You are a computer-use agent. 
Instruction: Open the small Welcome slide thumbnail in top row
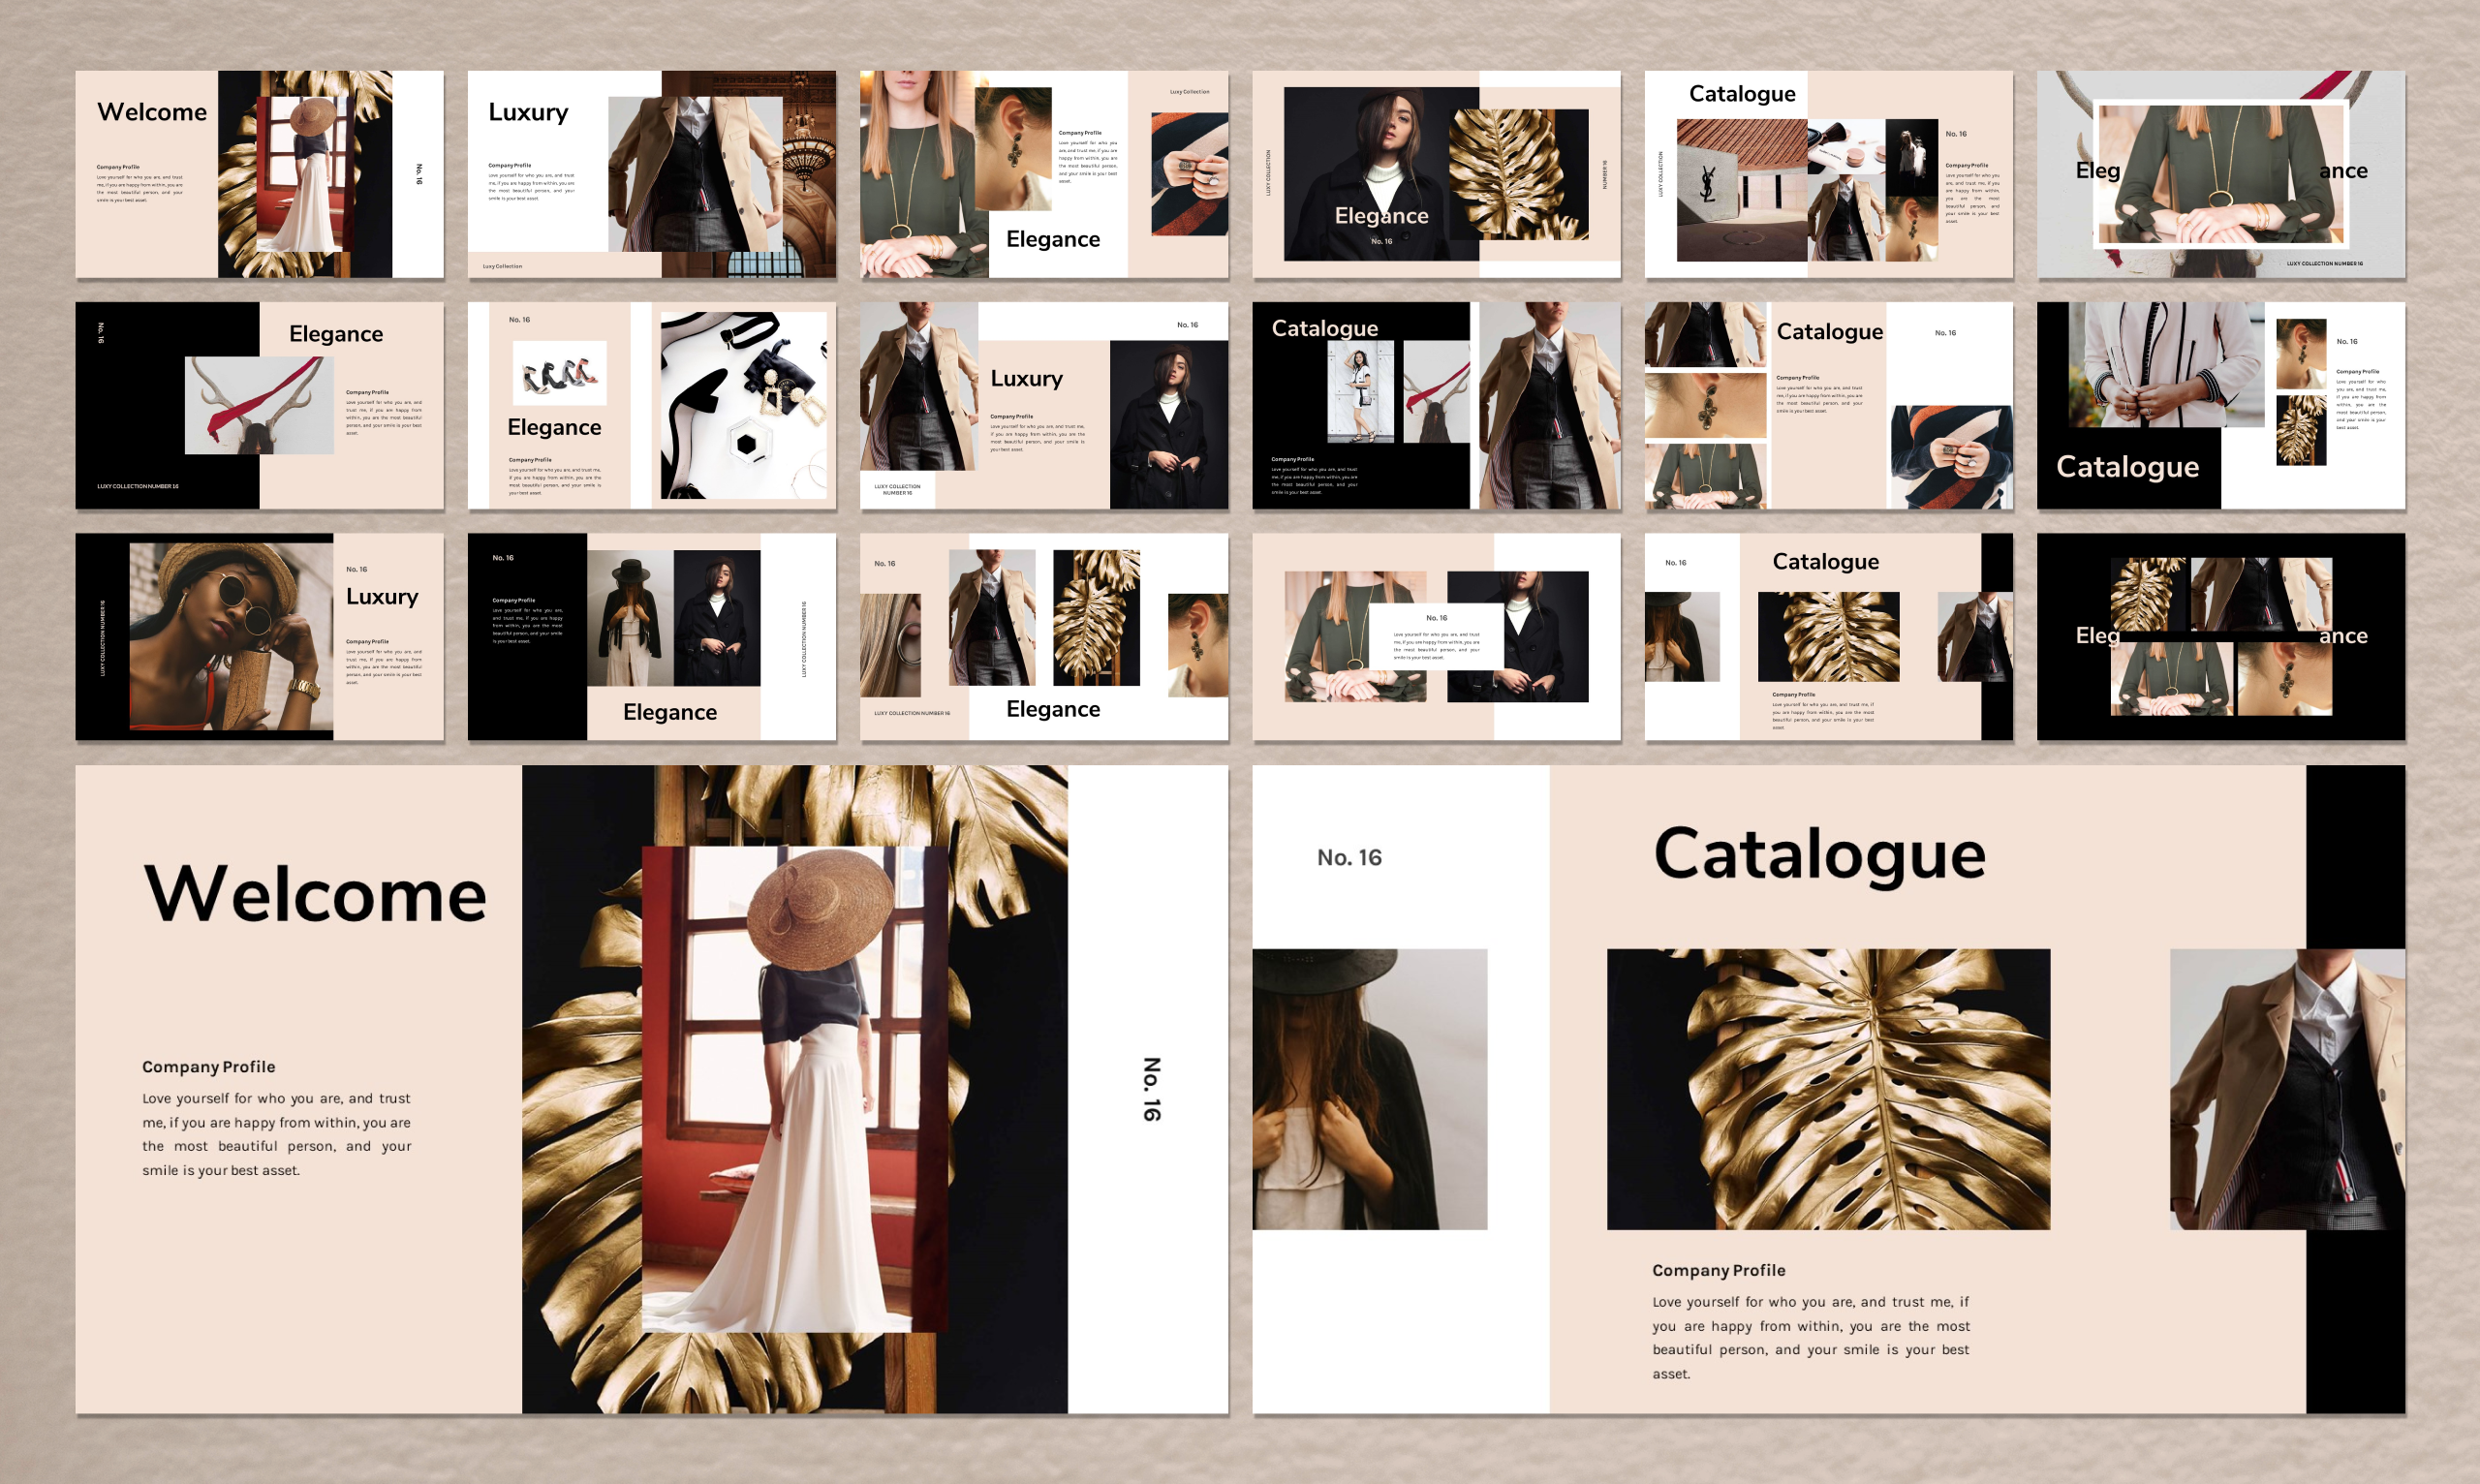click(x=259, y=174)
